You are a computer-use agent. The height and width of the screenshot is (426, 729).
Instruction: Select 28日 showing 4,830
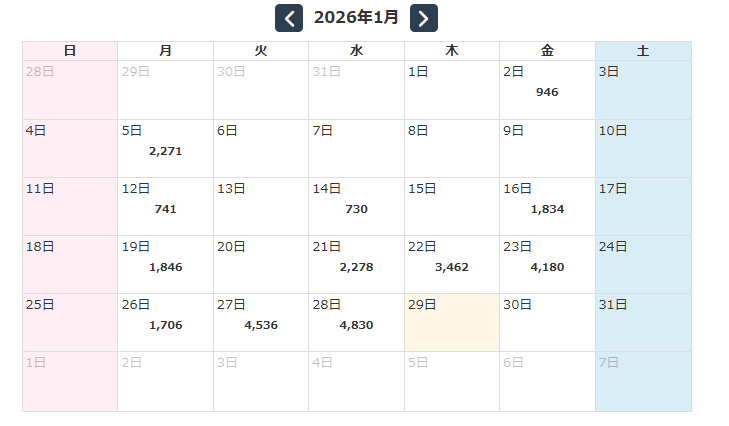pyautogui.click(x=356, y=322)
